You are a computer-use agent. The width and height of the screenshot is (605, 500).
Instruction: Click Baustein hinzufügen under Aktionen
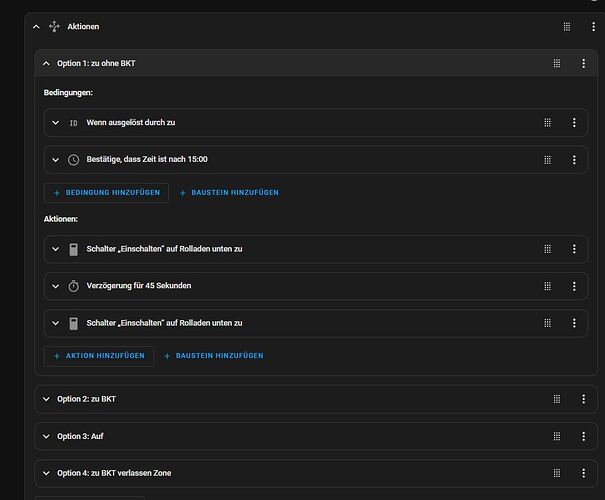pyautogui.click(x=214, y=356)
